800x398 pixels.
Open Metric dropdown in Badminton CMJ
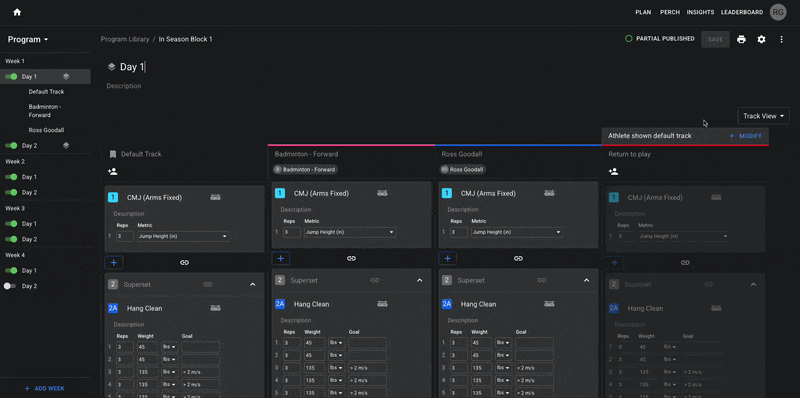click(349, 232)
